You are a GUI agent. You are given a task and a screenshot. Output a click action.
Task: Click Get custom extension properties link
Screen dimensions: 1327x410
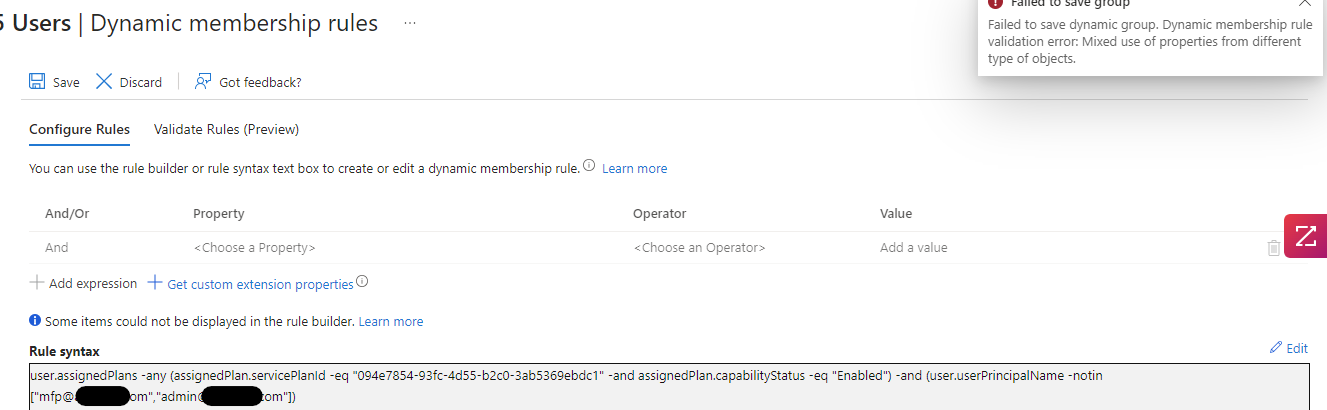tap(251, 284)
